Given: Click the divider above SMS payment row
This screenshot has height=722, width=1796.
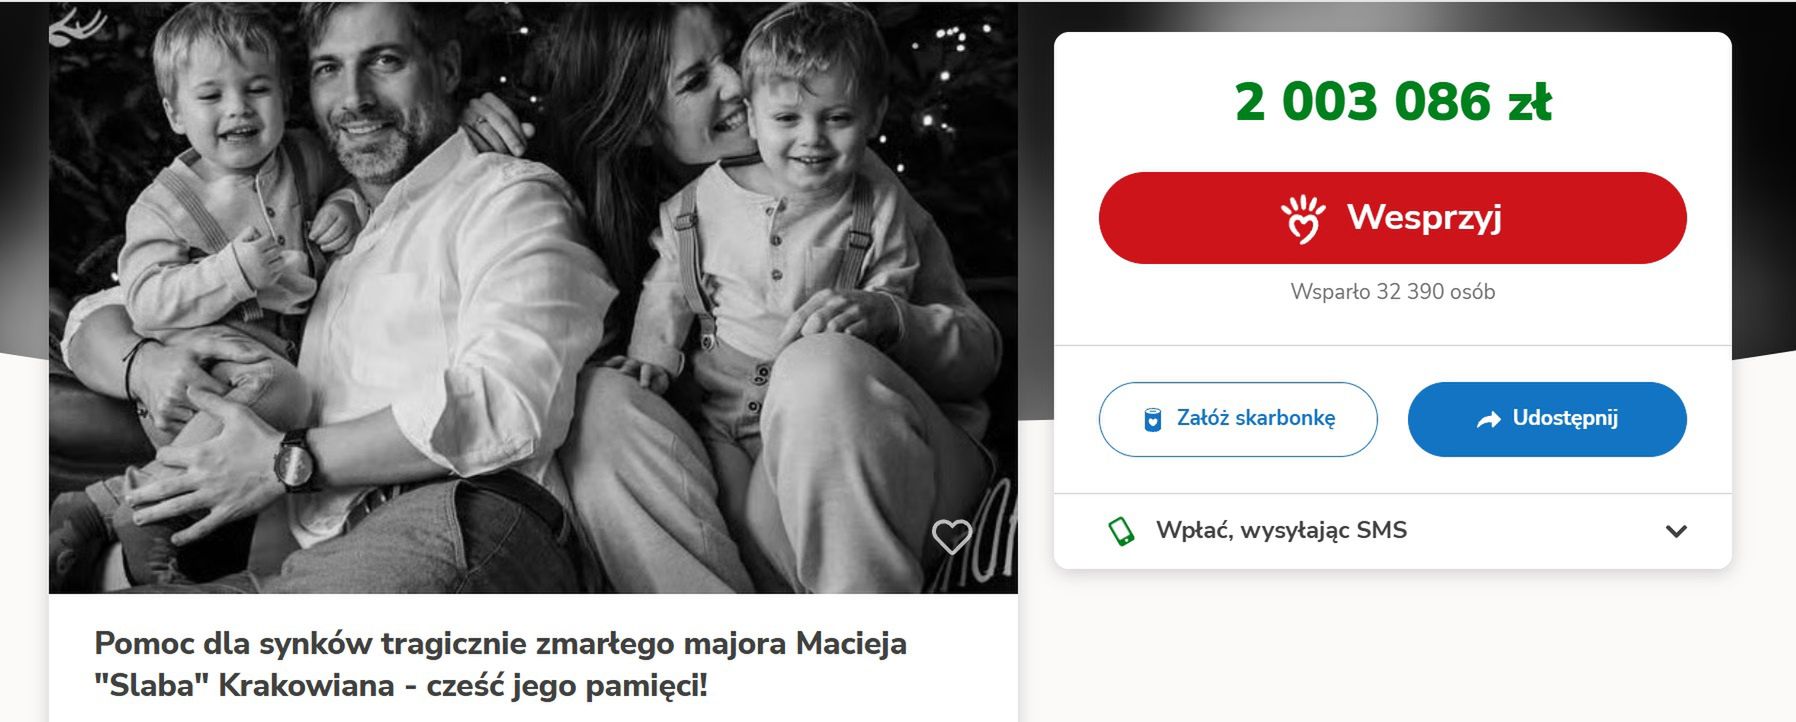Looking at the screenshot, I should (1392, 494).
